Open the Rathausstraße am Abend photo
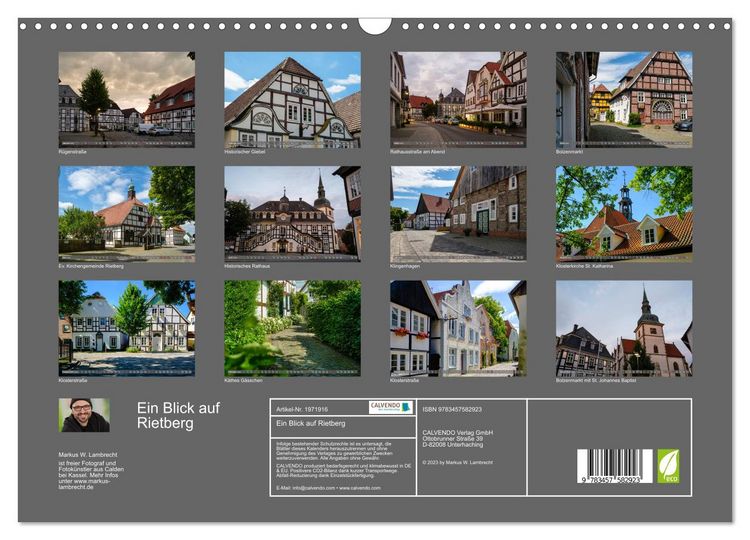 458,99
